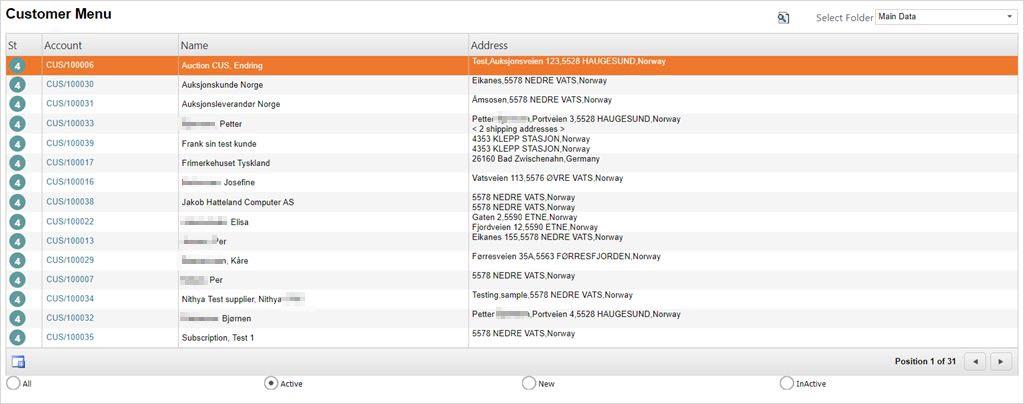
Task: Click status icon for Frank sin test kunde
Action: point(17,143)
